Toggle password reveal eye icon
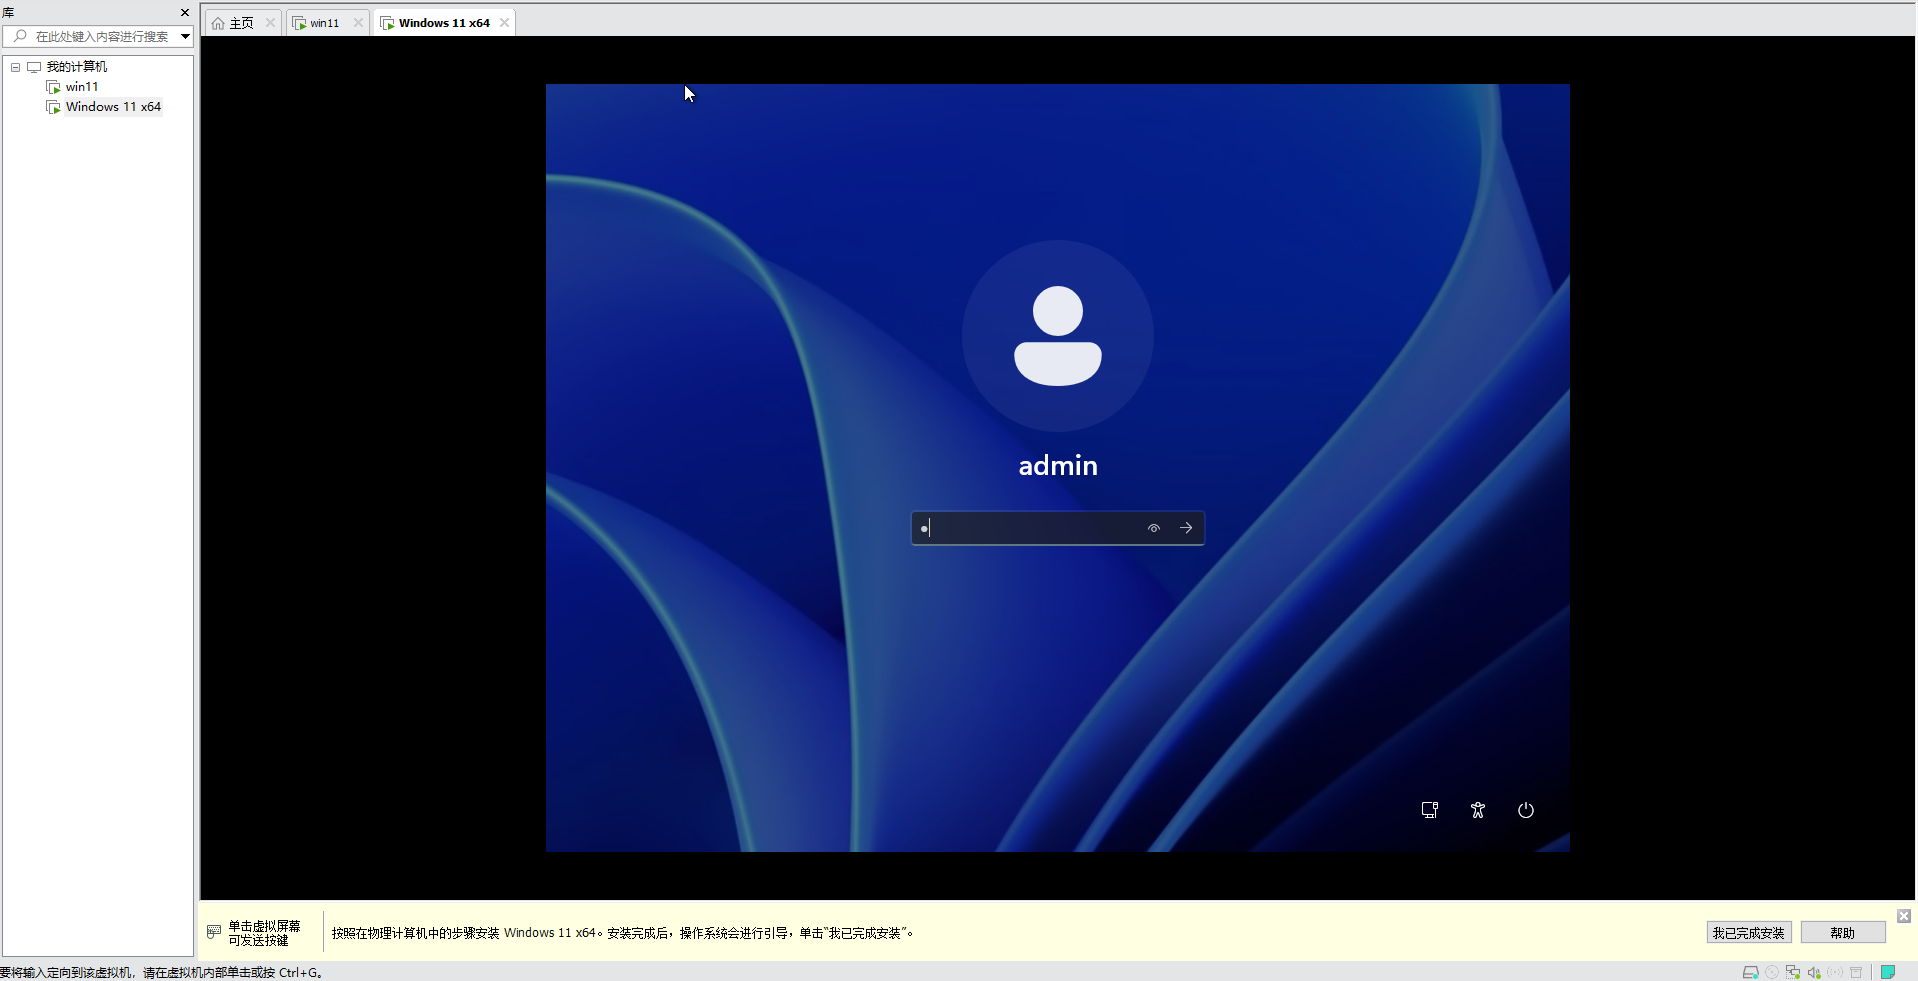 click(x=1154, y=528)
